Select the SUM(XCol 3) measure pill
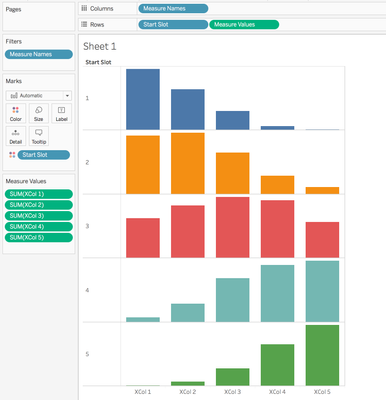The height and width of the screenshot is (400, 386). click(x=39, y=216)
